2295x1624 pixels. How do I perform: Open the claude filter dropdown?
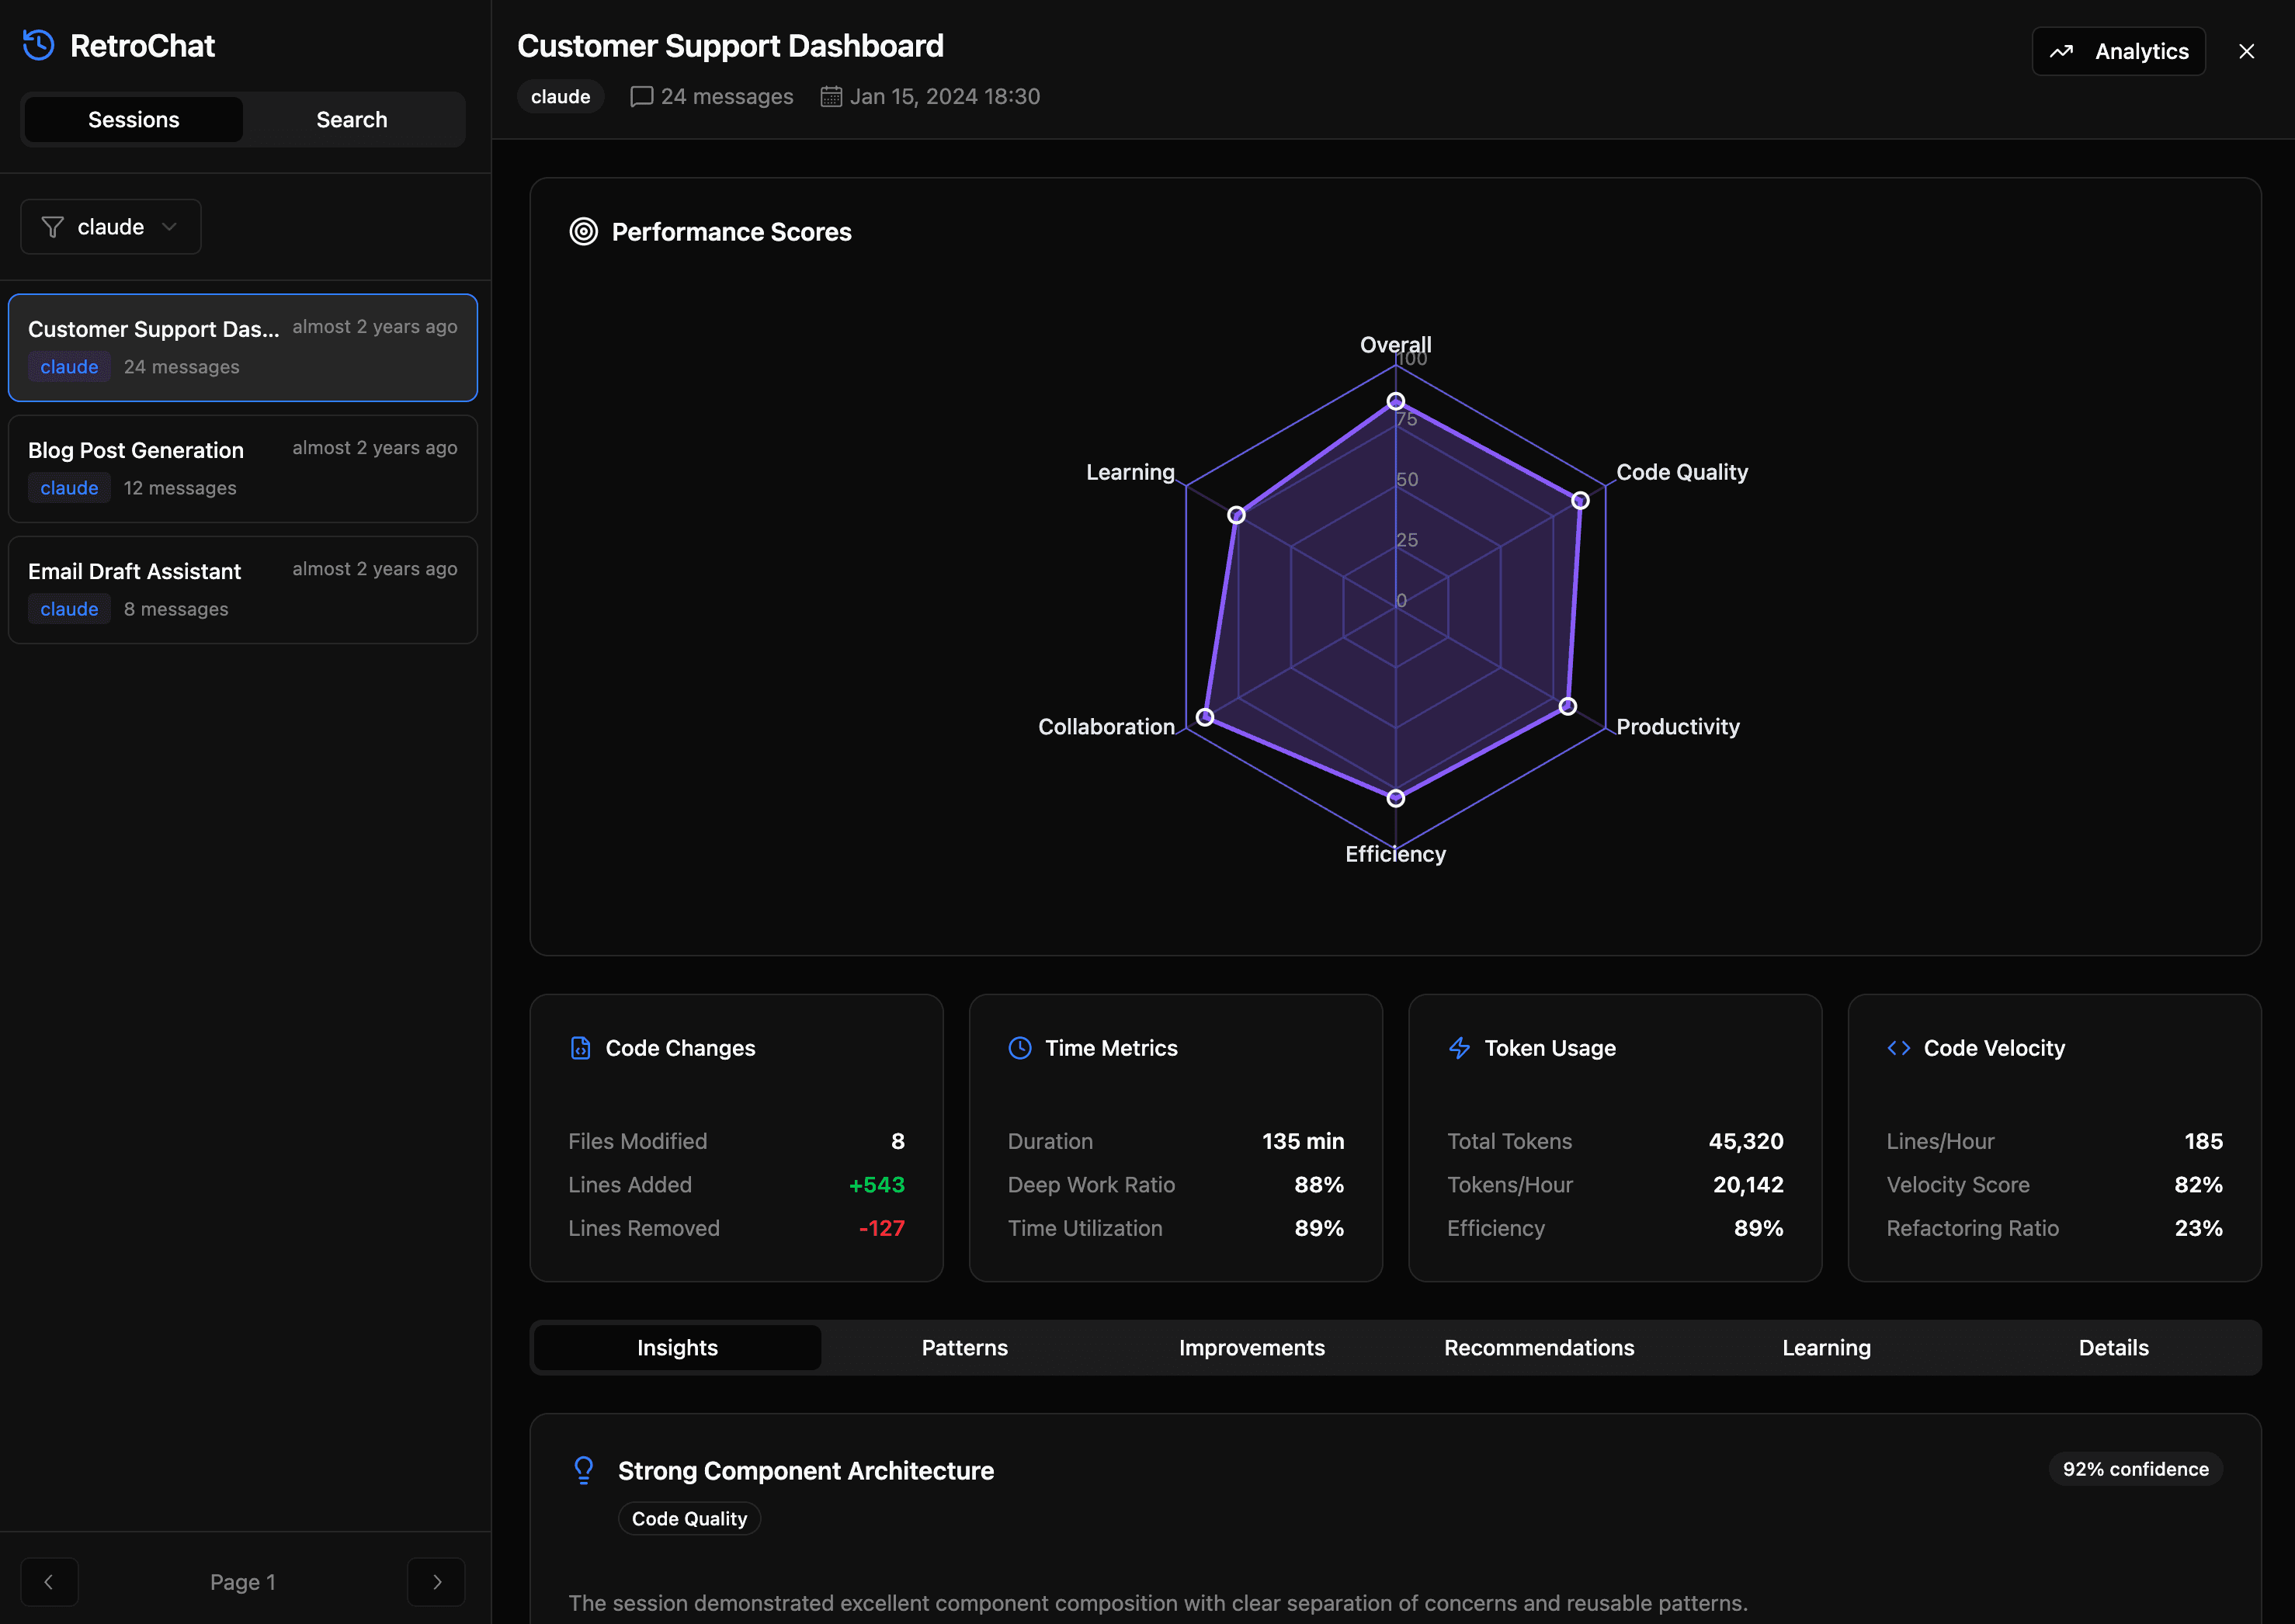111,227
